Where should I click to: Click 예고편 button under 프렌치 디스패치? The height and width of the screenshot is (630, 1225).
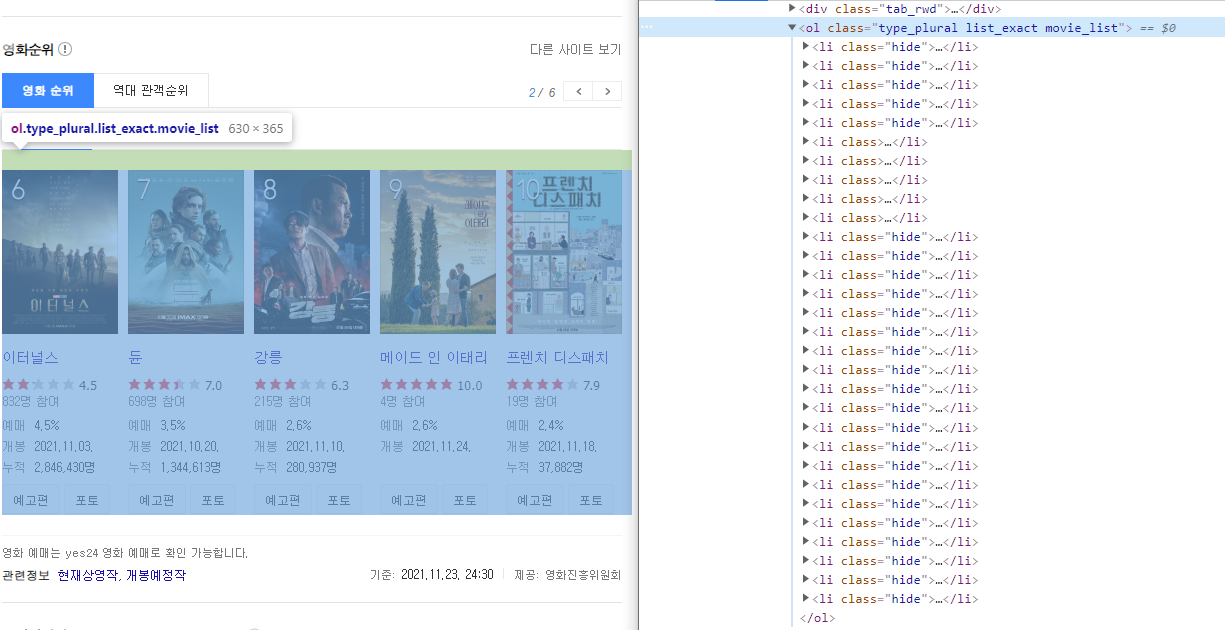[534, 500]
